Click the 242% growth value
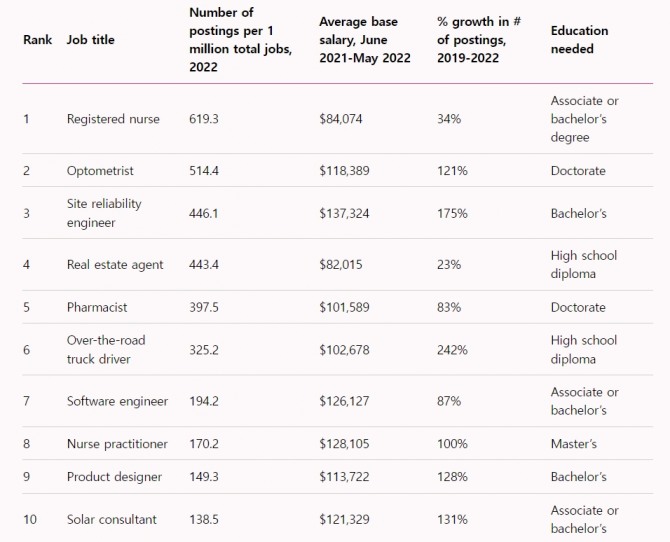The width and height of the screenshot is (670, 542). [x=452, y=350]
